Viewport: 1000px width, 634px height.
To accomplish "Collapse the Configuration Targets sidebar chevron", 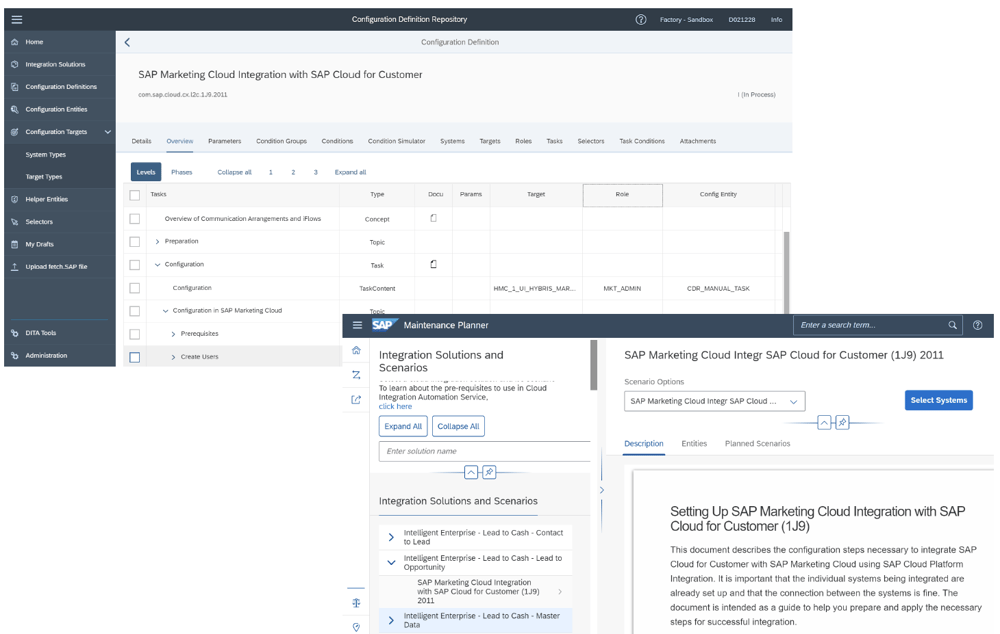I will point(108,132).
